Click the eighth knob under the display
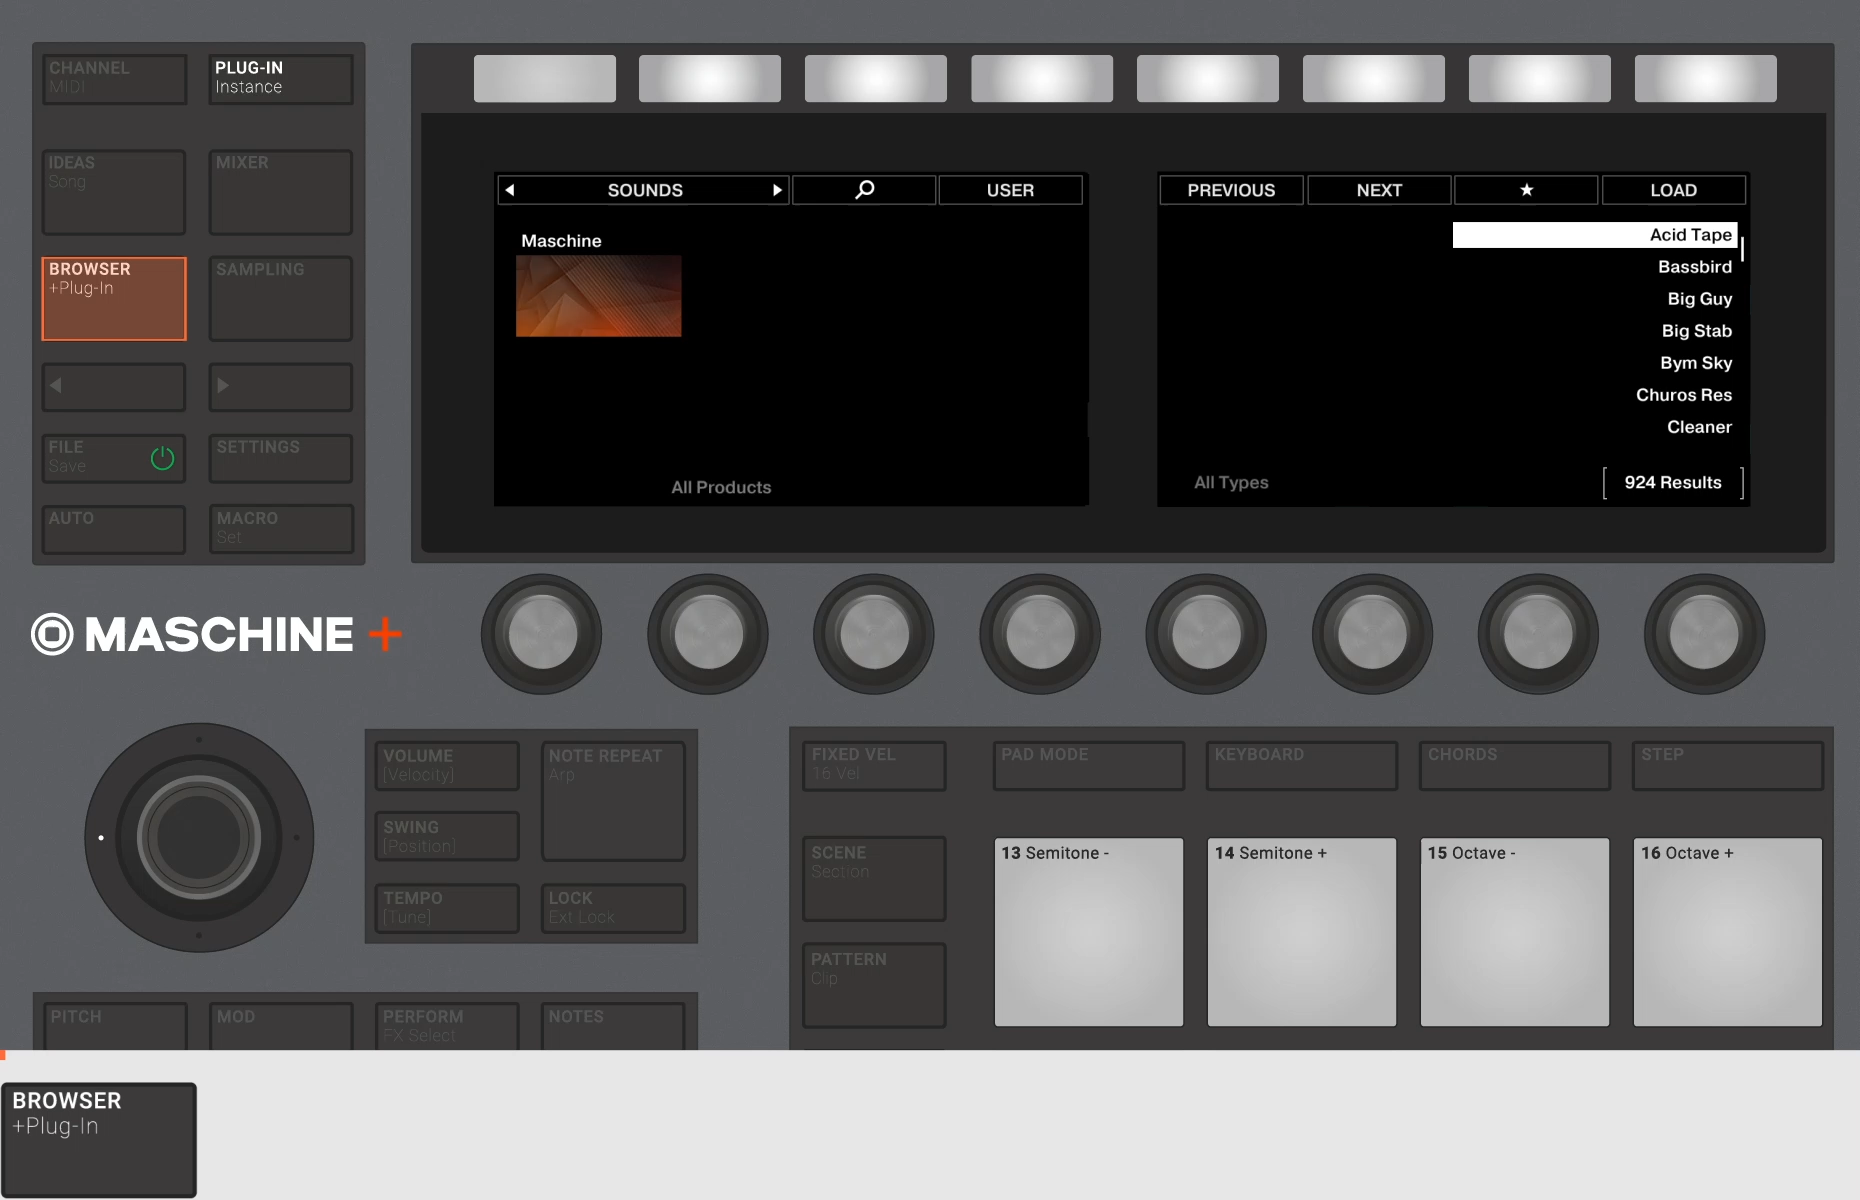Screen dimensions: 1860x1200 coord(1704,633)
